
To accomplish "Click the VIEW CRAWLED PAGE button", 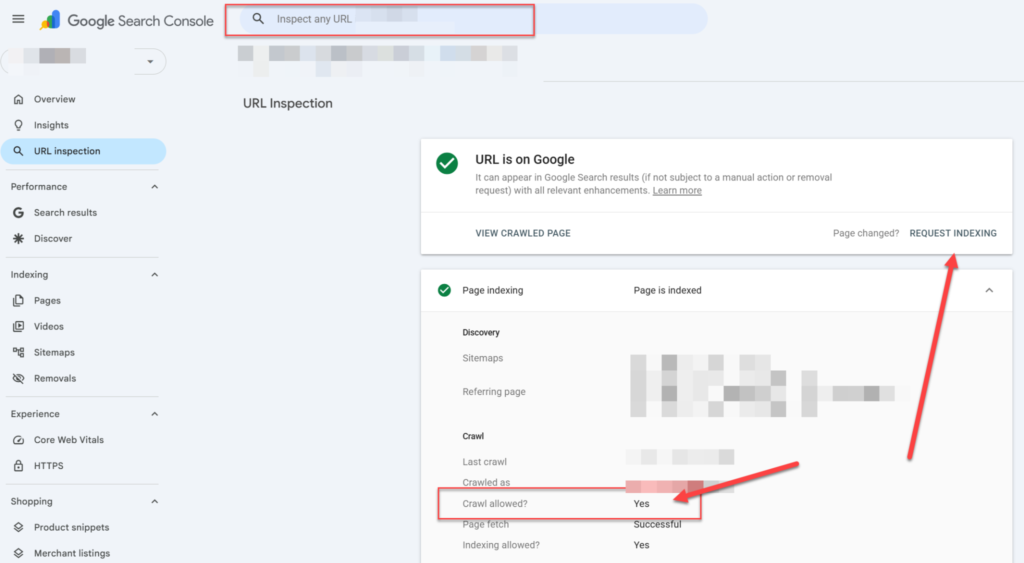I will point(523,233).
